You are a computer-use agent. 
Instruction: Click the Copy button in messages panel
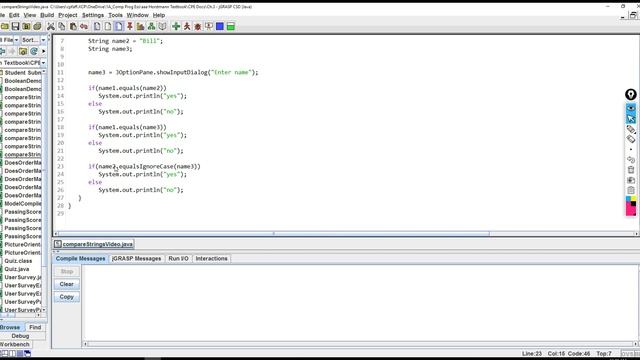pyautogui.click(x=67, y=297)
